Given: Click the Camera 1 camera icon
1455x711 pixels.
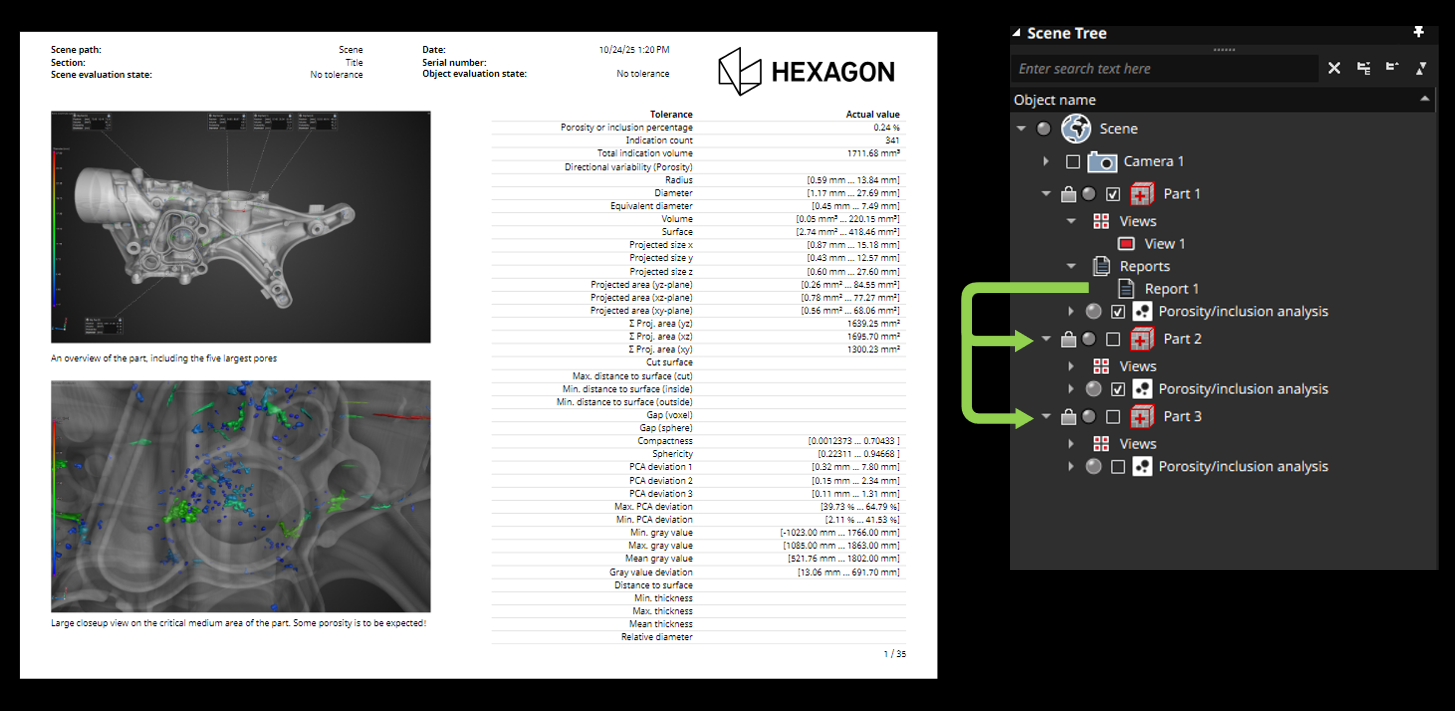Looking at the screenshot, I should 1102,161.
